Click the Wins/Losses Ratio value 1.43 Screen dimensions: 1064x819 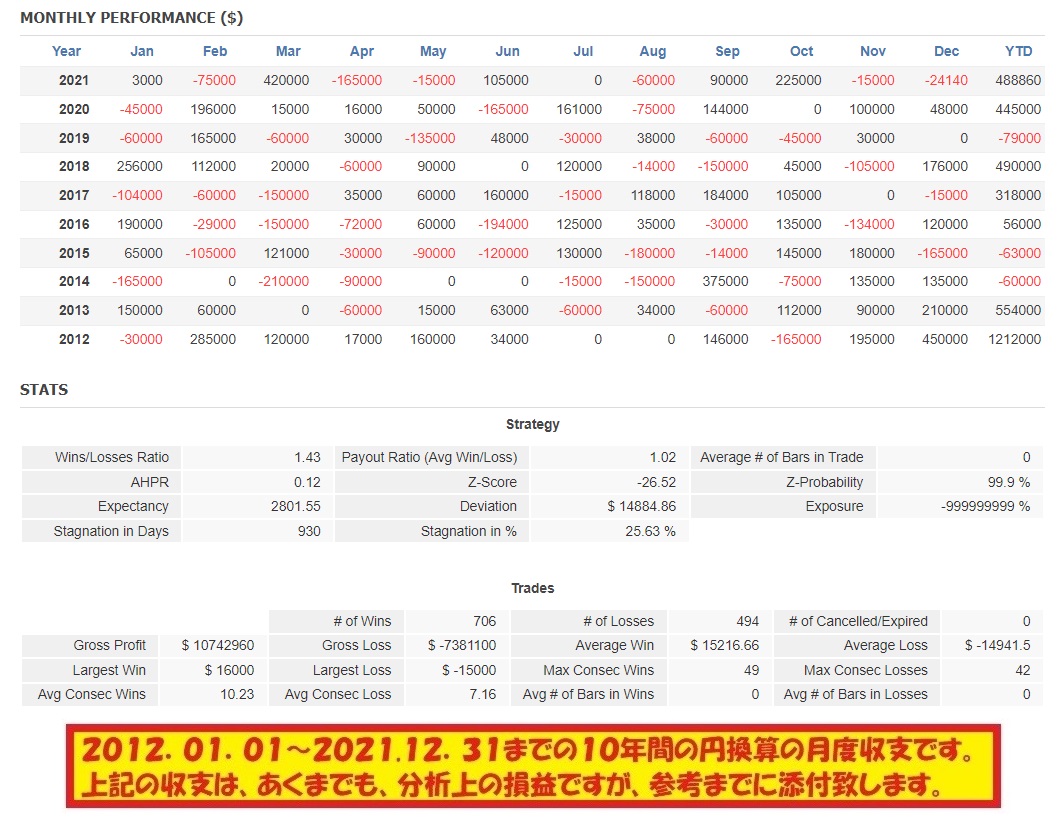click(x=307, y=457)
